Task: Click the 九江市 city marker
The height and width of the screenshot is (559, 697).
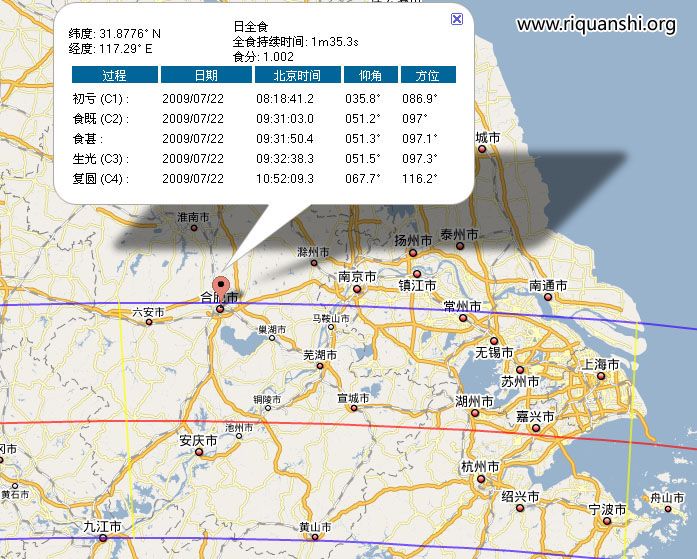Action: click(103, 538)
